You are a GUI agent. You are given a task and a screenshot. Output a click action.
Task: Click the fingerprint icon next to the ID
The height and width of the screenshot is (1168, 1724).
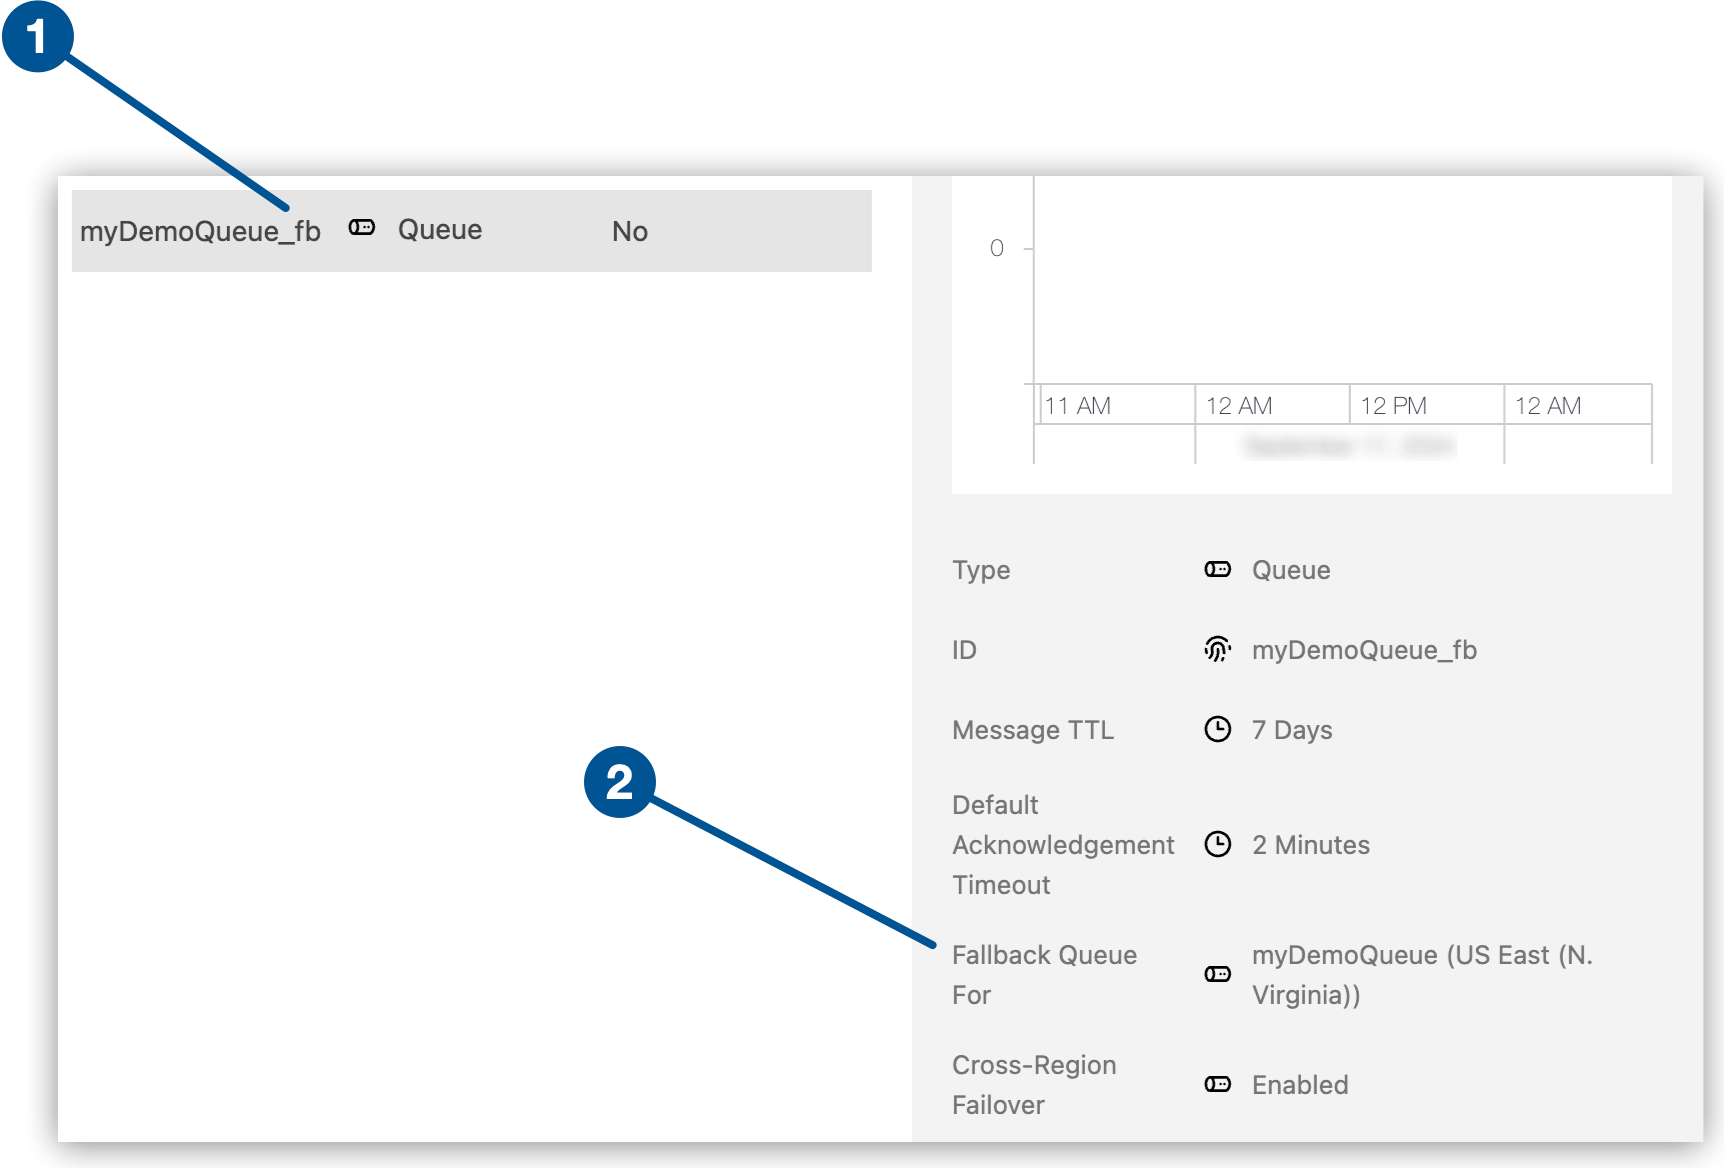click(1217, 650)
